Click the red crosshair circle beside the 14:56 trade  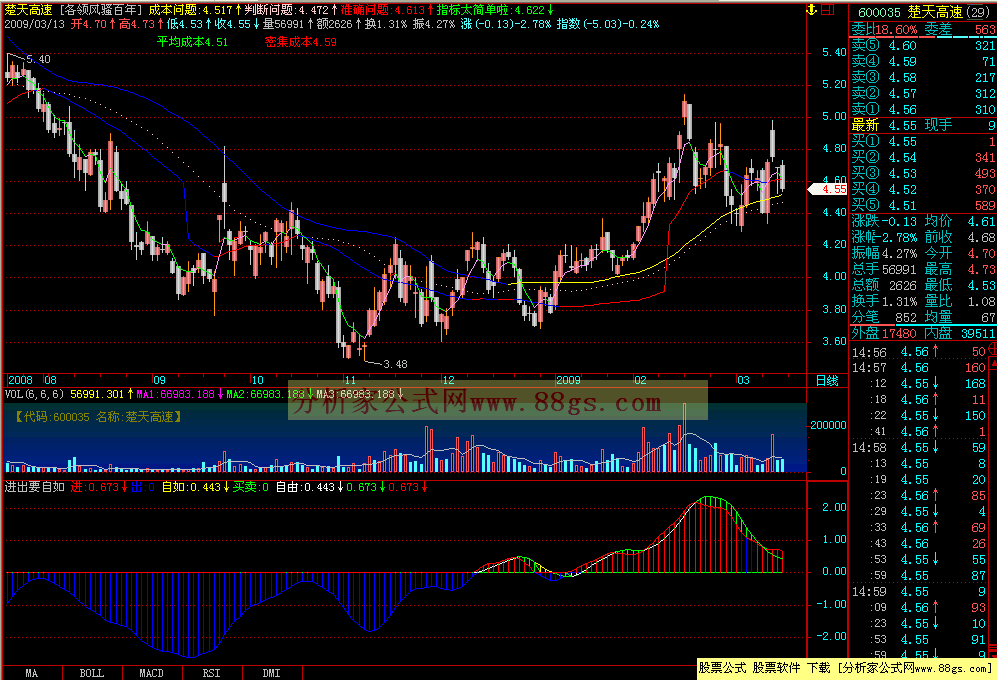[993, 348]
